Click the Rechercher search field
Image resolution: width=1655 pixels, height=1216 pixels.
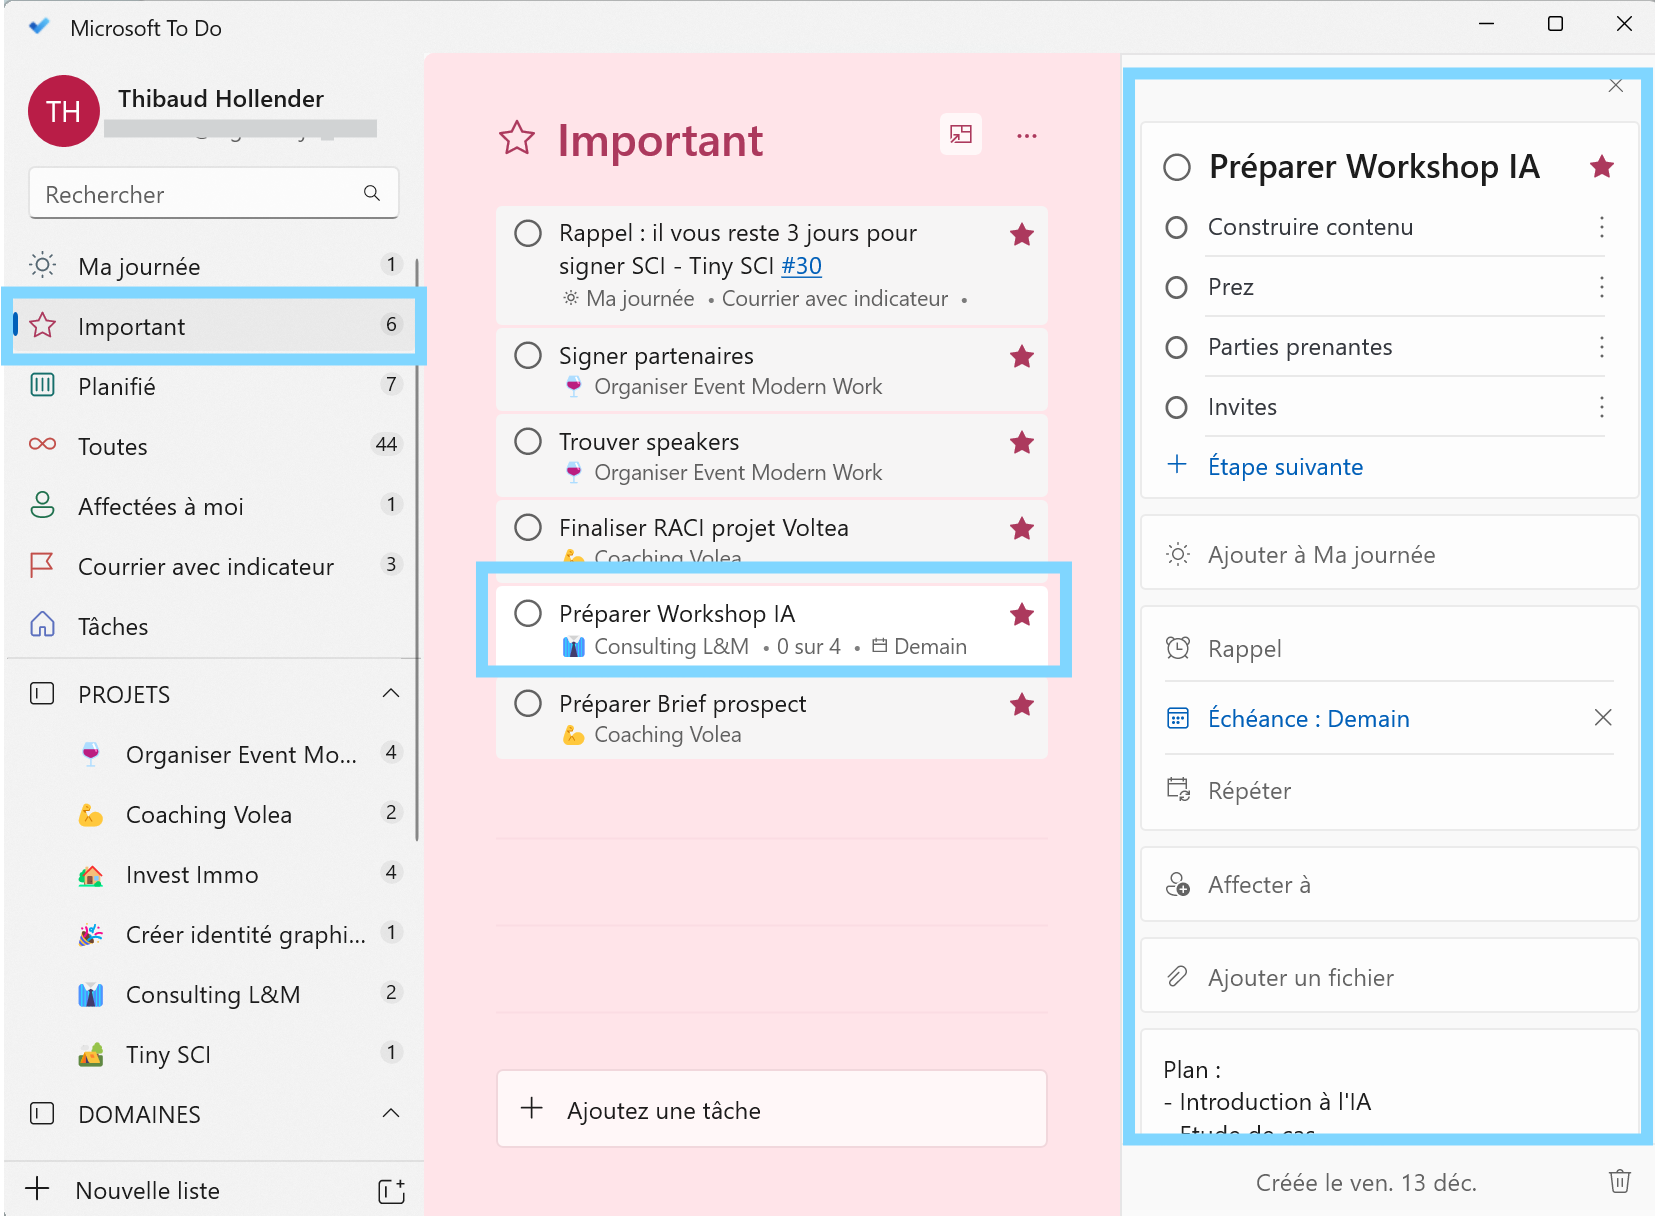tap(200, 194)
